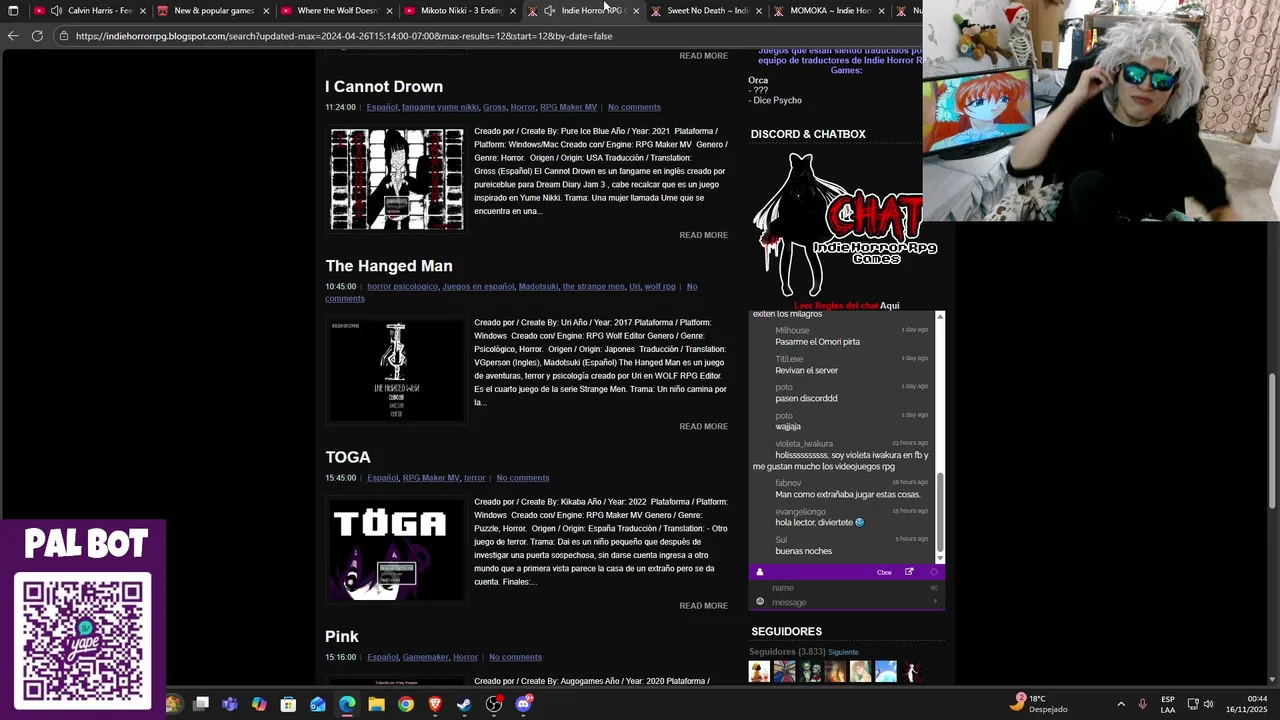Click the microphone icon in the system tray
The height and width of the screenshot is (720, 1280).
tap(1142, 704)
